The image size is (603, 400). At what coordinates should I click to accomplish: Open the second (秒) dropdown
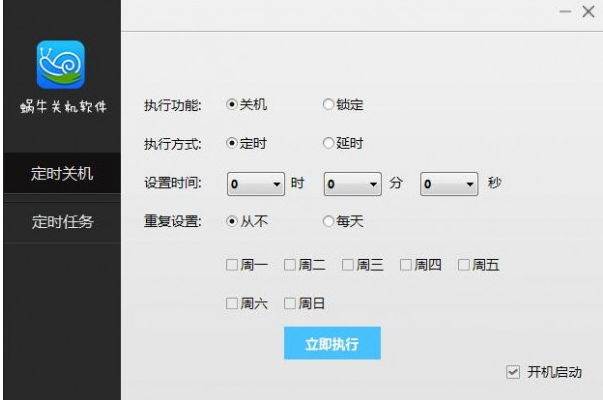pos(449,184)
